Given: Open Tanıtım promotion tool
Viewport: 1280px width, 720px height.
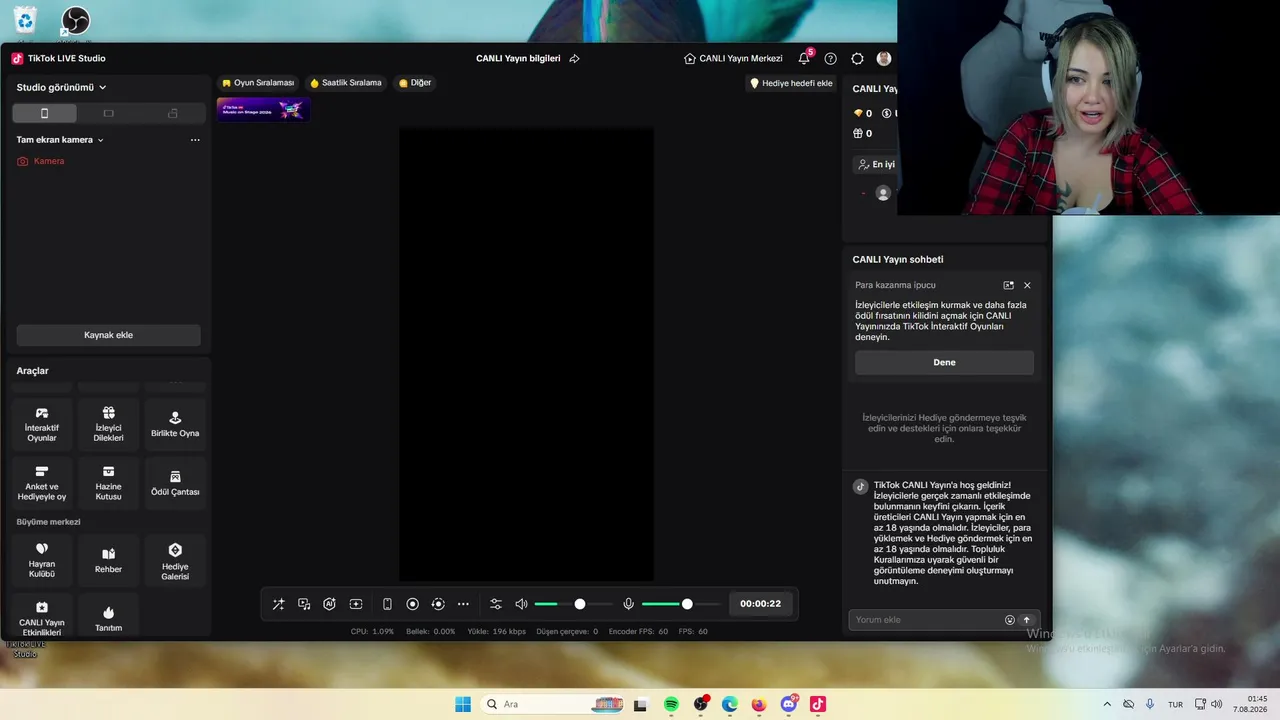Looking at the screenshot, I should click(109, 616).
